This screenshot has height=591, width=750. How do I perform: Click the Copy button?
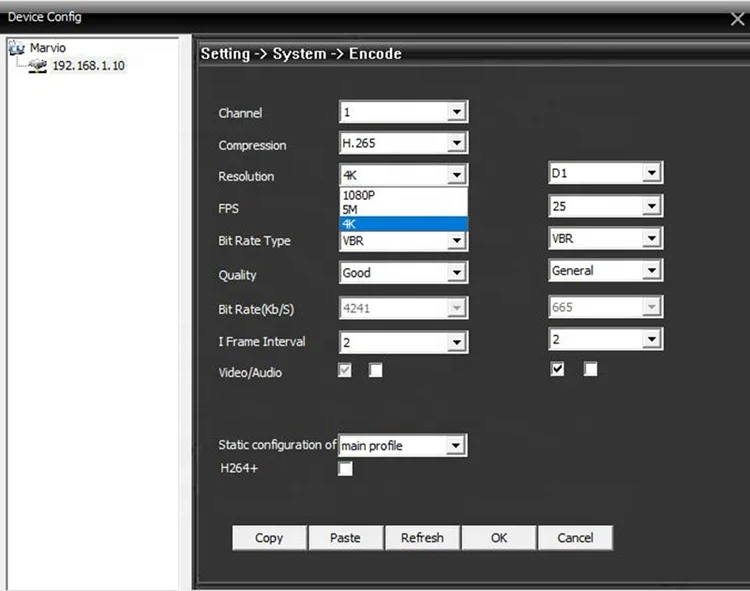point(269,538)
